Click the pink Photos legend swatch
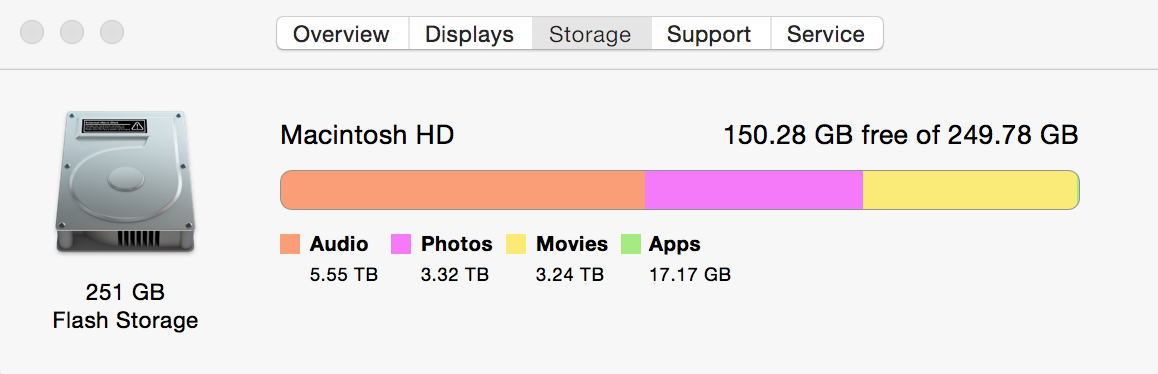The image size is (1158, 374). pyautogui.click(x=401, y=244)
